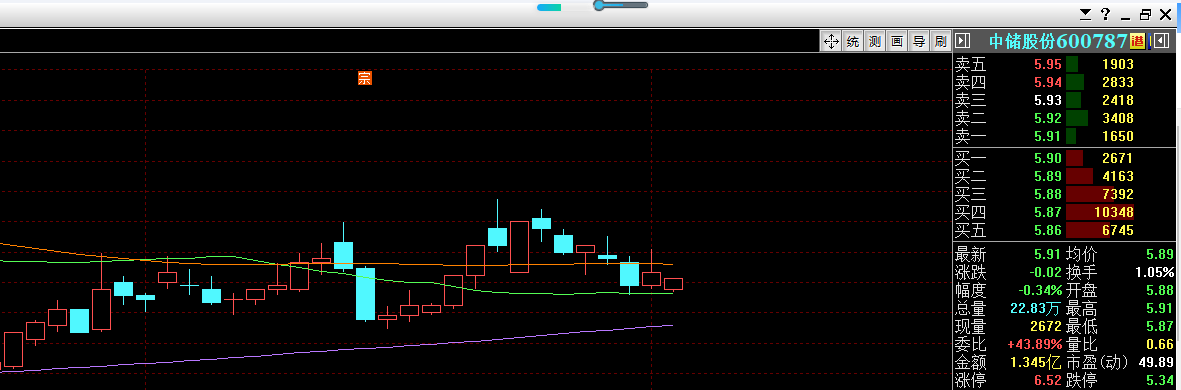
Task: Click 涨停 value 6.52
Action: (x=1048, y=381)
